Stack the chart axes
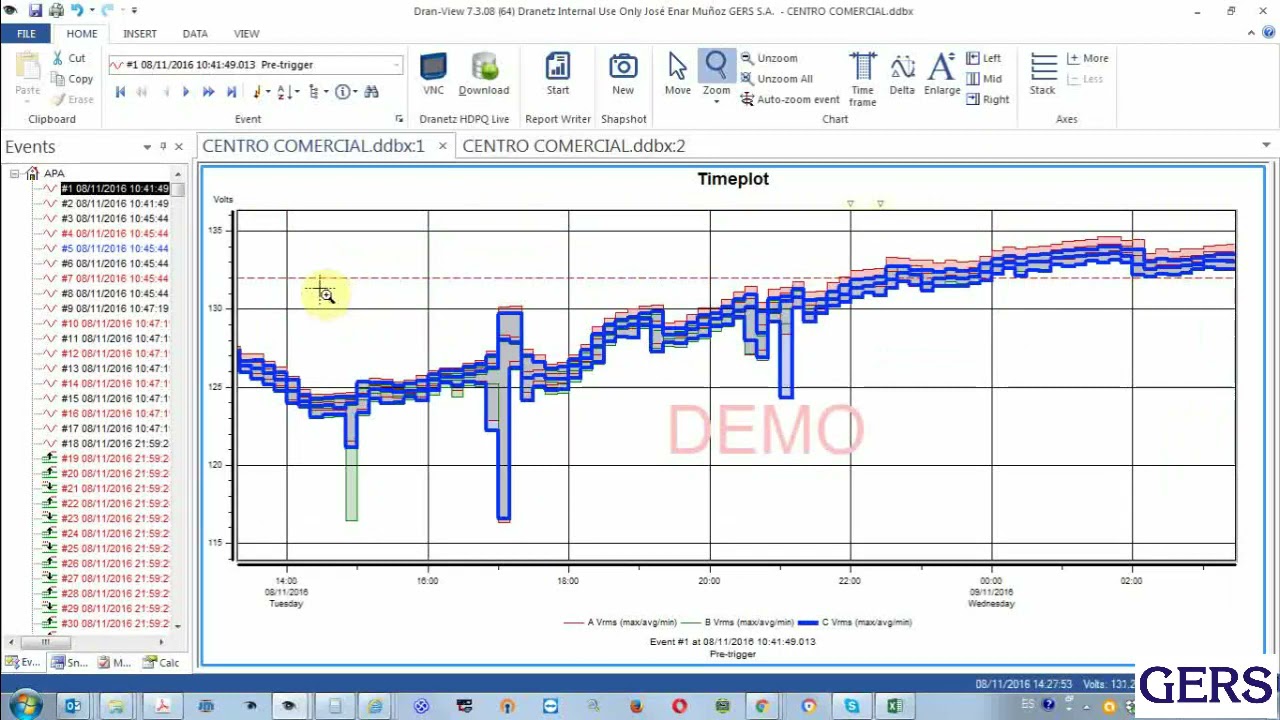This screenshot has height=720, width=1280. 1043,74
